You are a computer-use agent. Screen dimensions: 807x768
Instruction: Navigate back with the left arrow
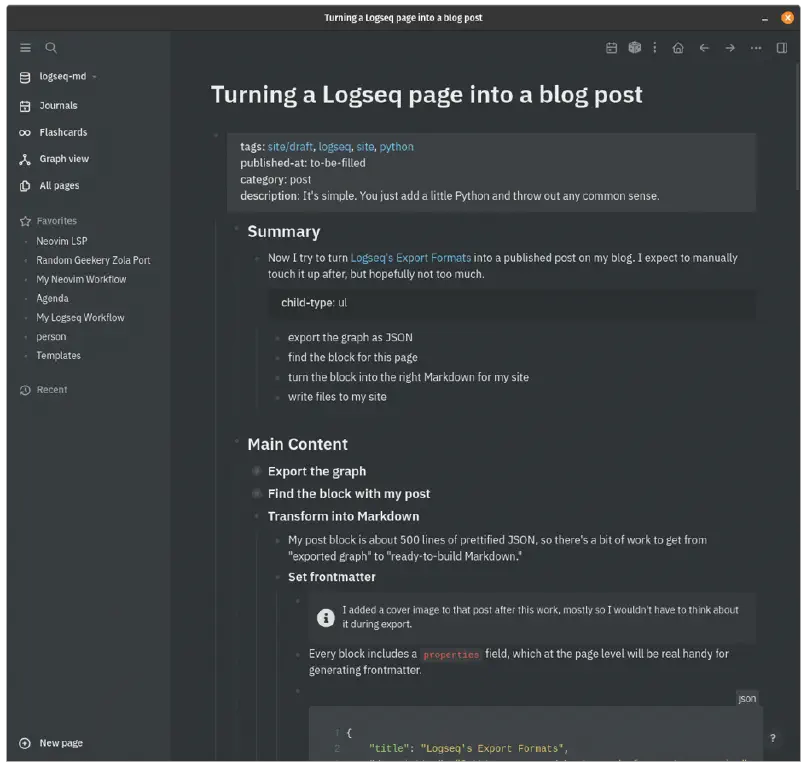pyautogui.click(x=704, y=48)
